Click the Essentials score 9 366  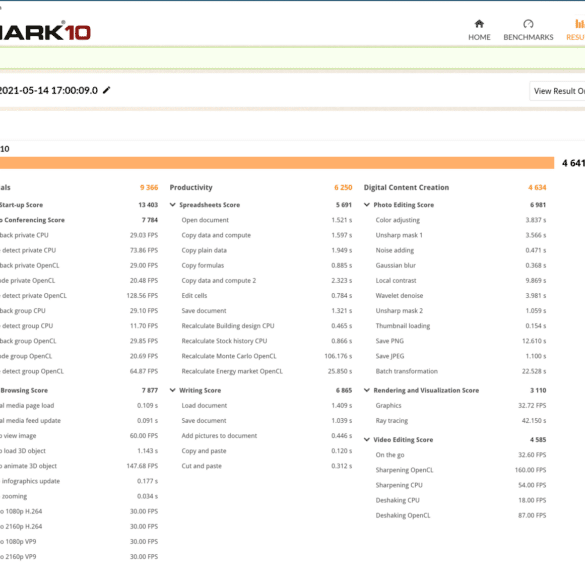[149, 187]
